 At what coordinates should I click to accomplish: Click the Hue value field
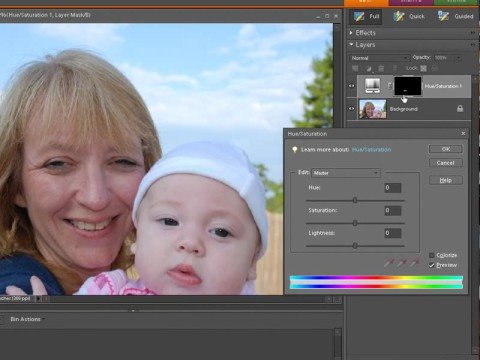[x=393, y=188]
